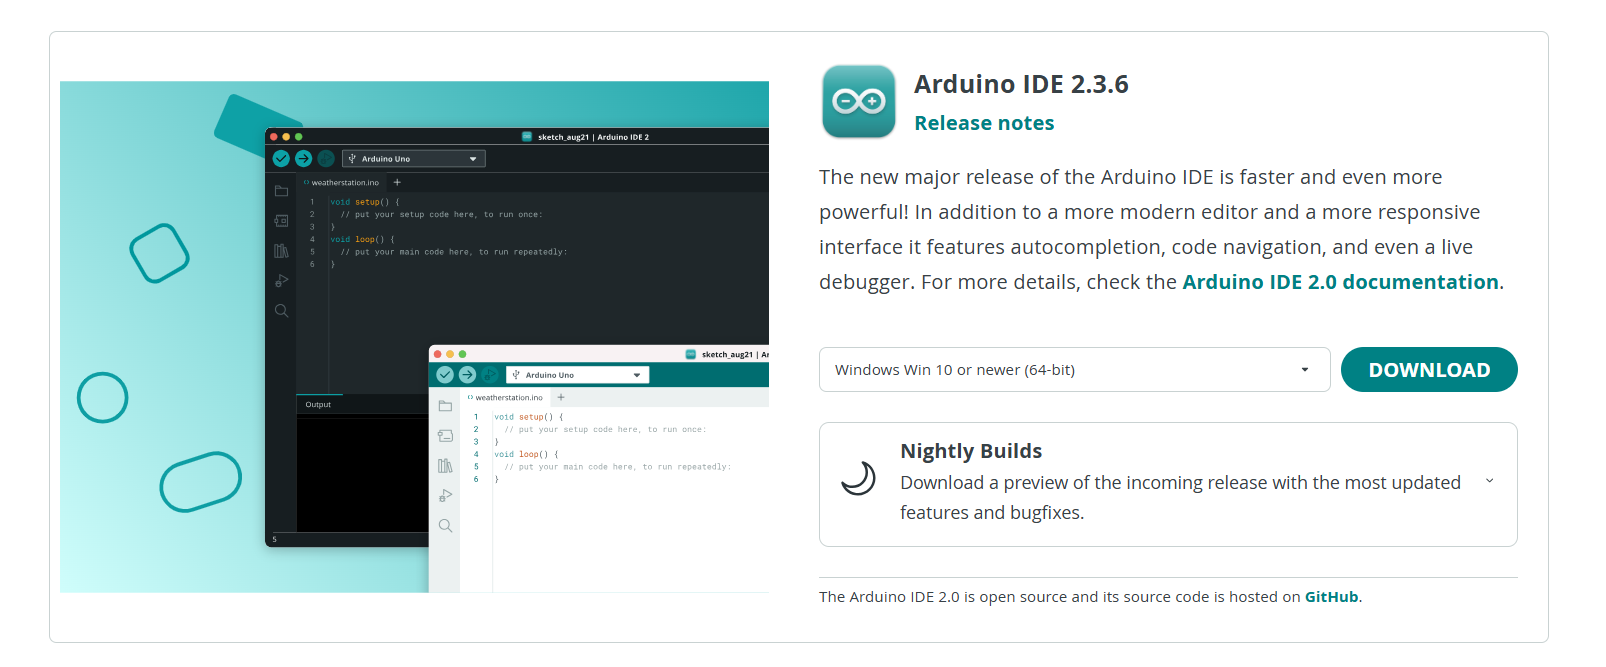Click the Verify checkmark in the light IDE window
1606x667 pixels.
tap(445, 375)
